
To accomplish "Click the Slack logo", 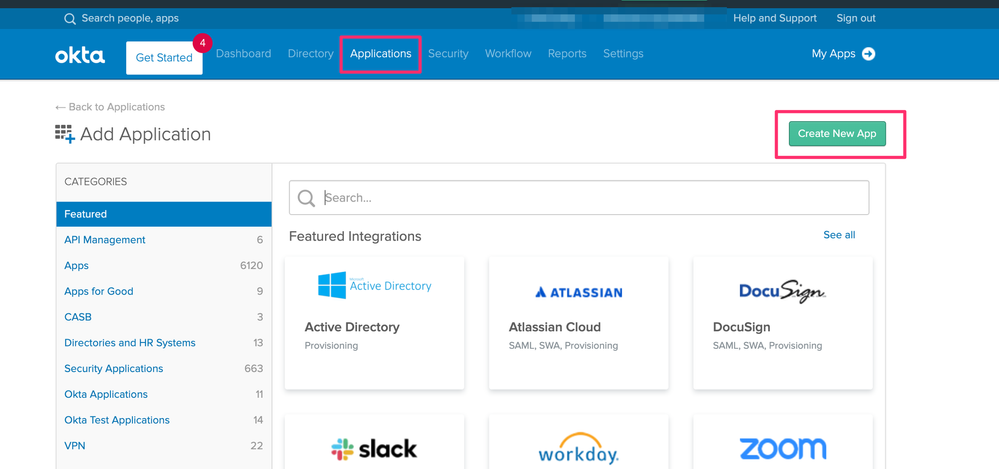I will coord(374,449).
